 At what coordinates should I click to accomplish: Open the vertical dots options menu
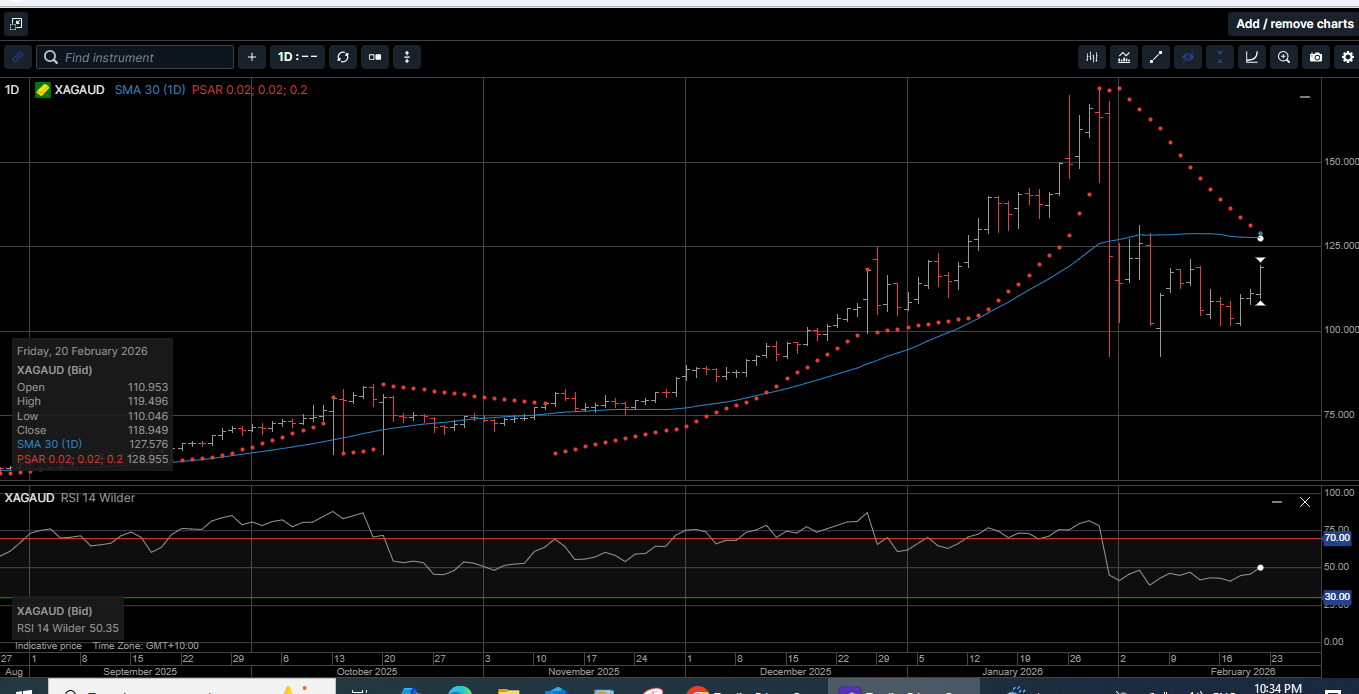pyautogui.click(x=406, y=57)
